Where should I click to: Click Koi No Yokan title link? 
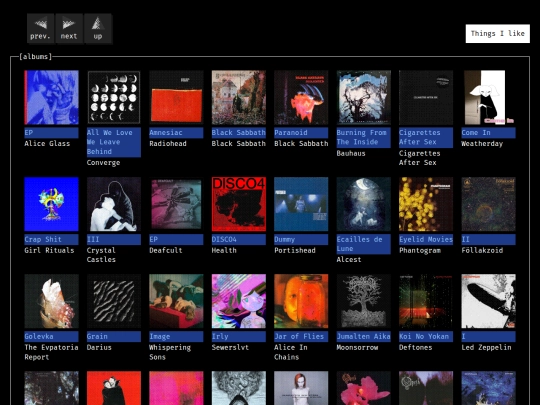coord(426,336)
